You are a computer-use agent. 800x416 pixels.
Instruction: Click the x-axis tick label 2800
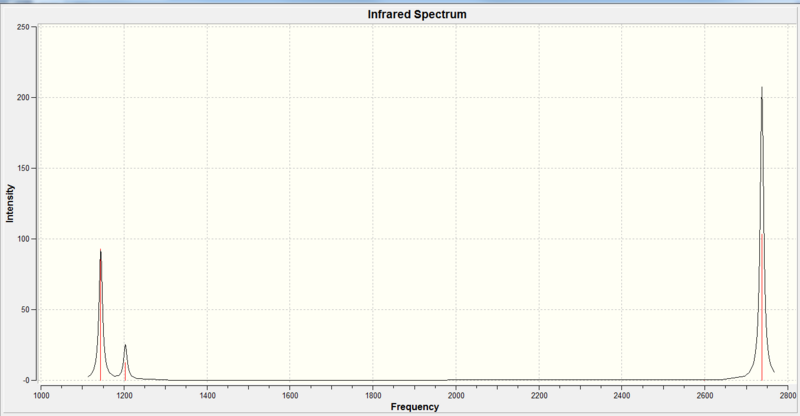pyautogui.click(x=788, y=395)
